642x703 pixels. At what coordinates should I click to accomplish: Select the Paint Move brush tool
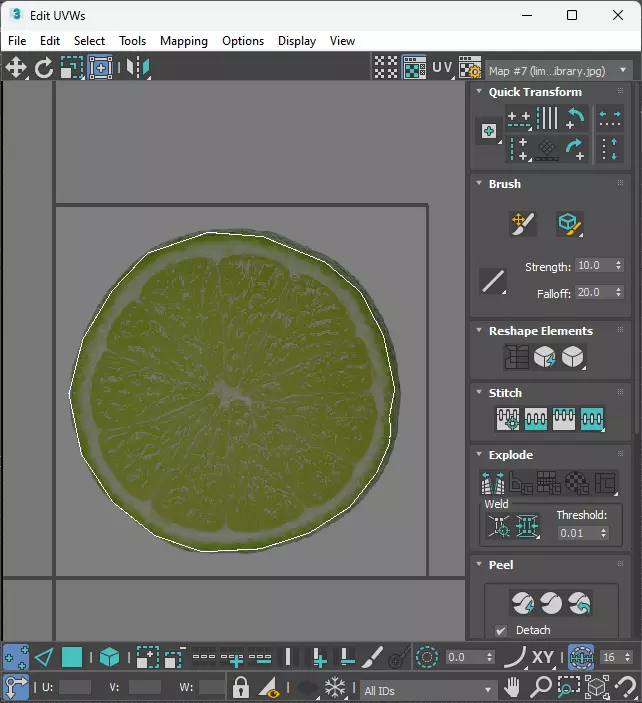point(523,223)
